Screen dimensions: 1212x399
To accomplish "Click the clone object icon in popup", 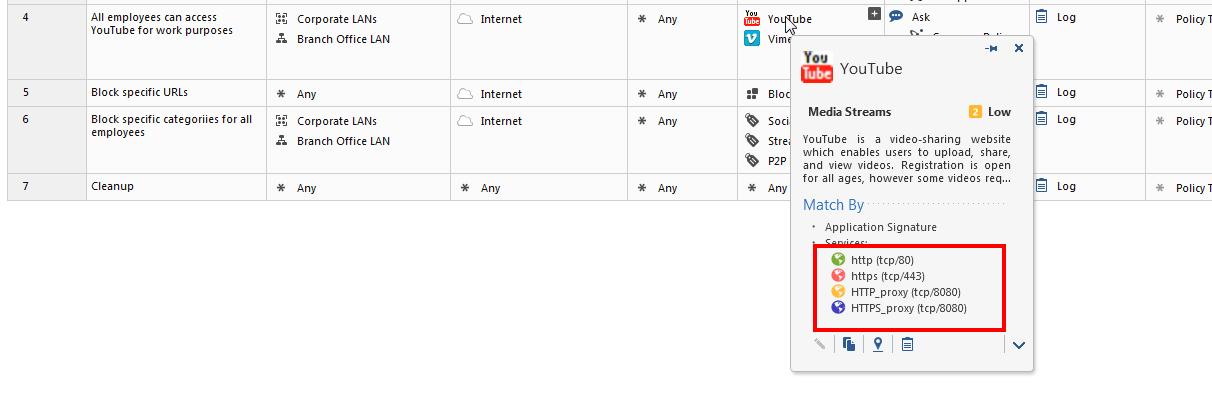I will point(849,344).
